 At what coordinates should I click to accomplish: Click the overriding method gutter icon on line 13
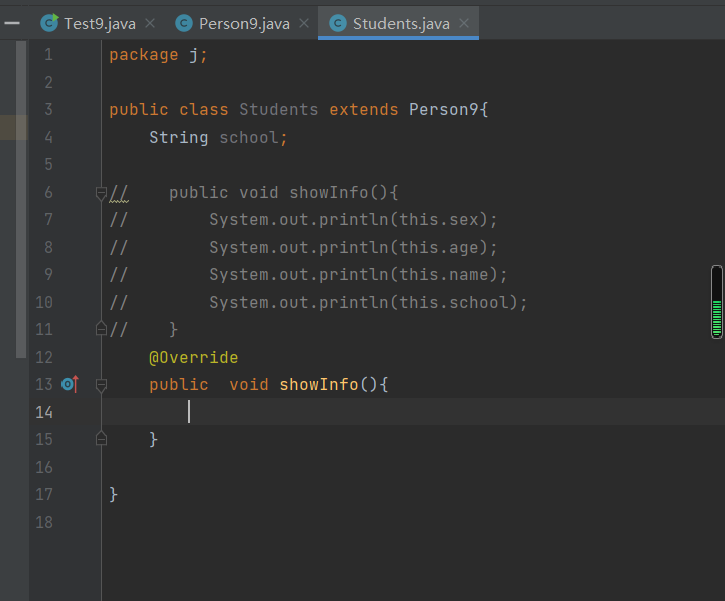pyautogui.click(x=70, y=384)
